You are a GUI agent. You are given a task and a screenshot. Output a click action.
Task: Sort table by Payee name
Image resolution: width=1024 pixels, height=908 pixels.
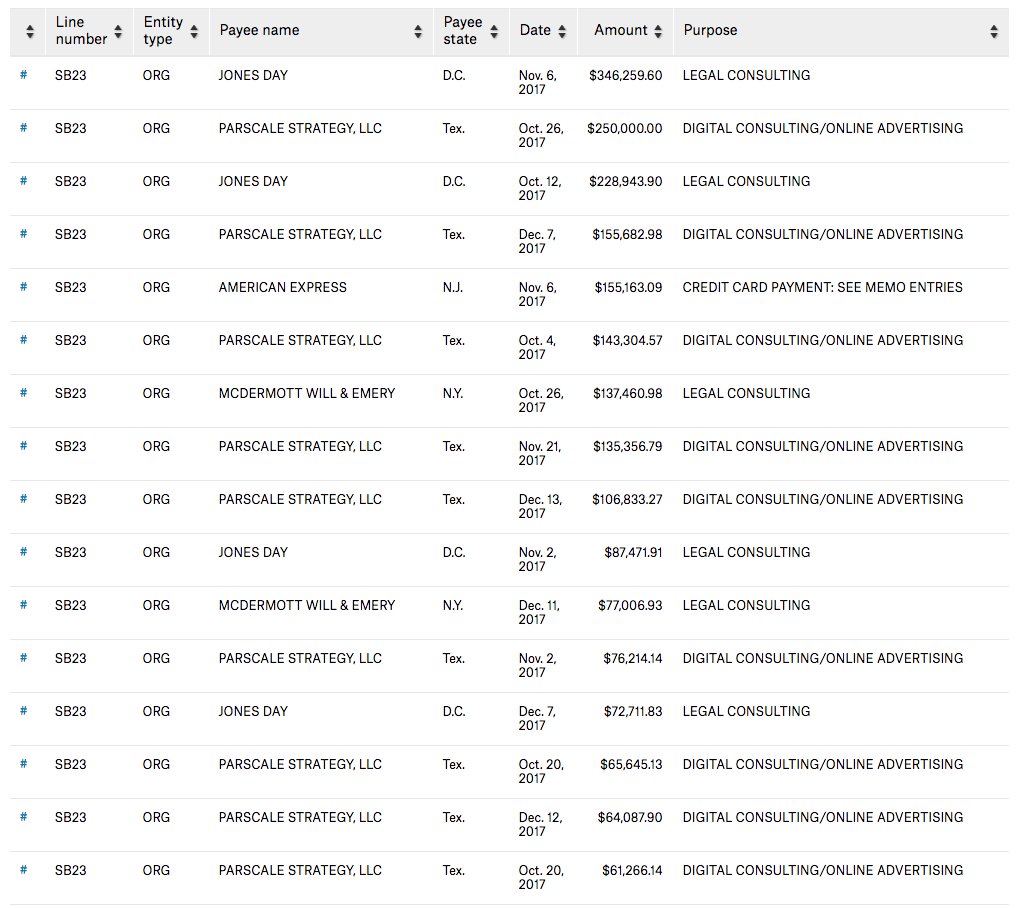[418, 31]
